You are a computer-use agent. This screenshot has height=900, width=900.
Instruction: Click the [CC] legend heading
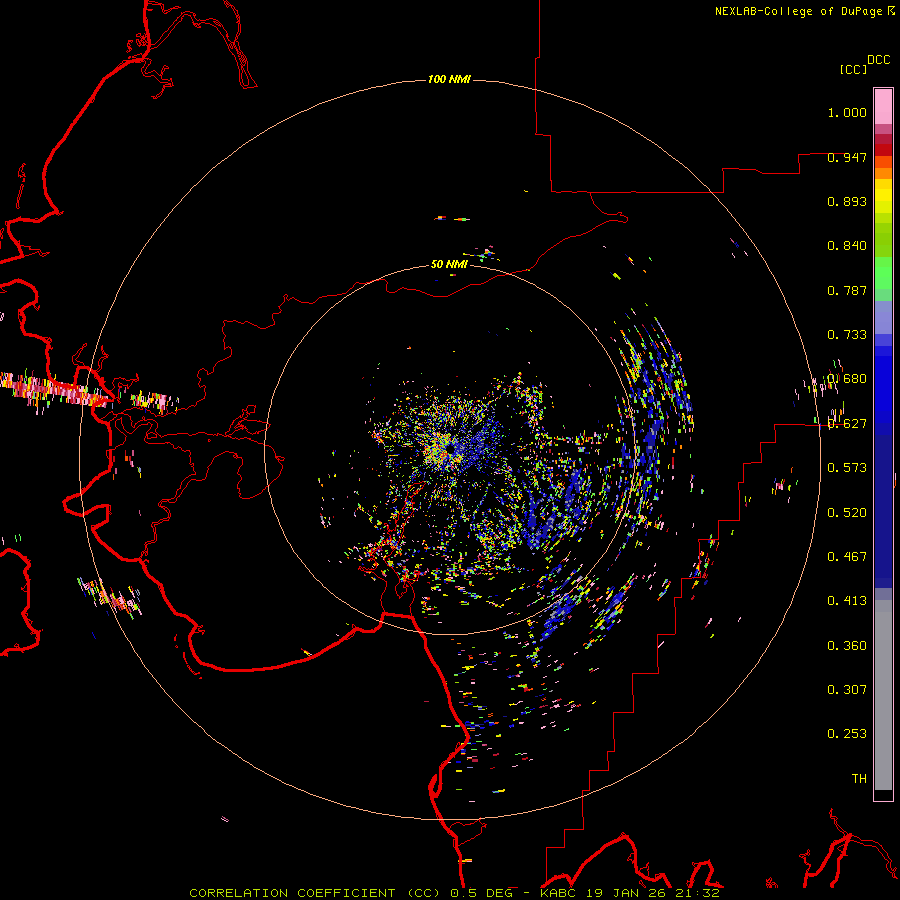[x=853, y=69]
